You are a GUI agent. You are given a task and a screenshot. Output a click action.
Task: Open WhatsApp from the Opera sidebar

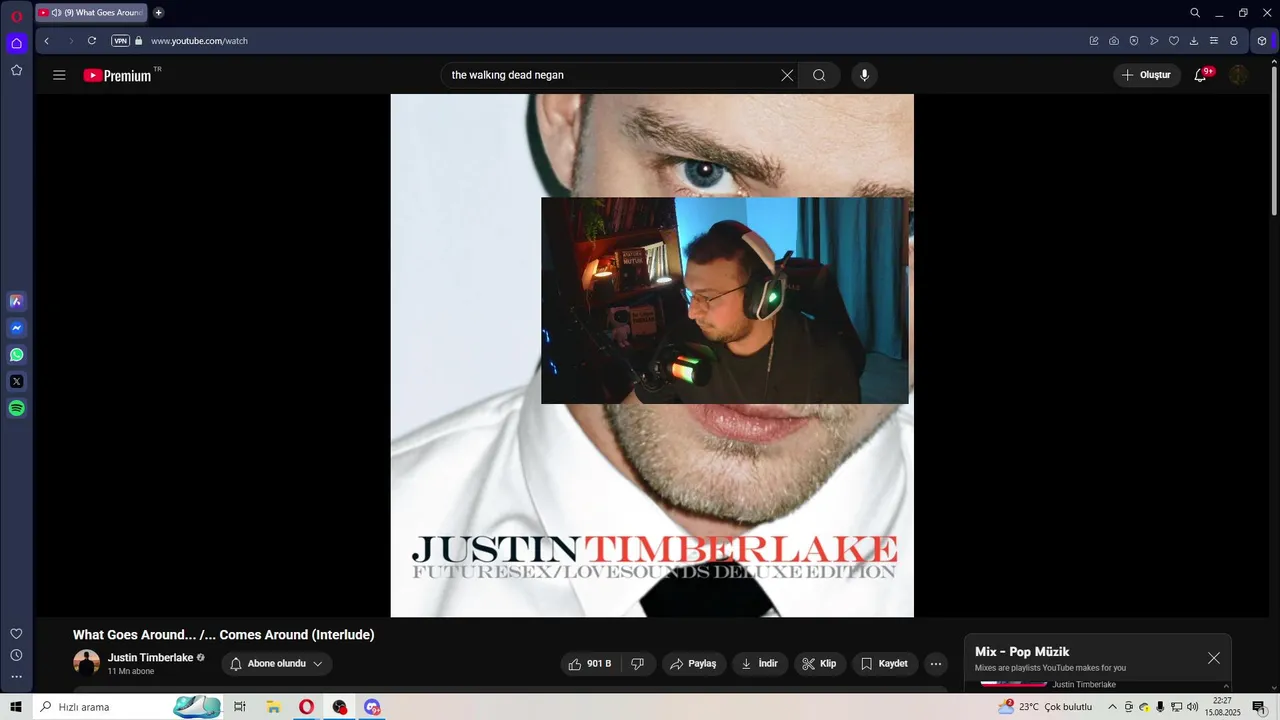[x=16, y=355]
